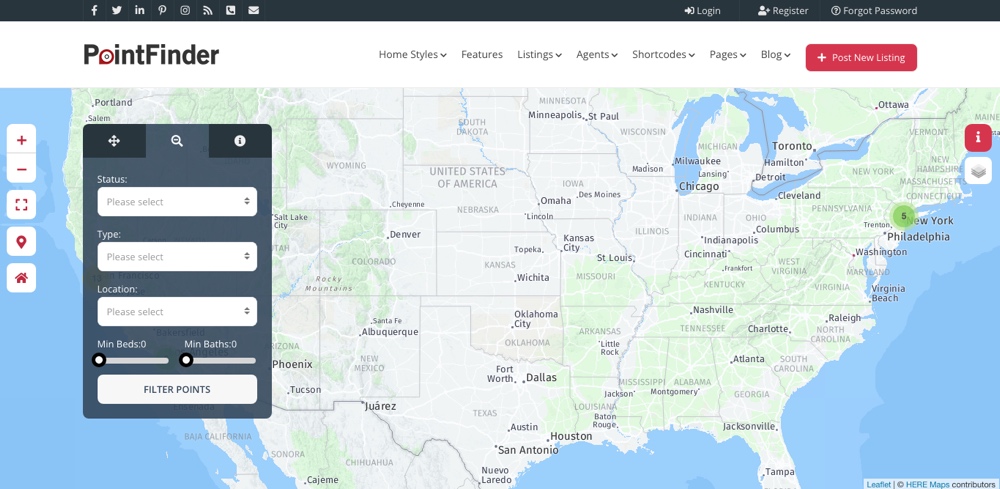This screenshot has height=489, width=1000.
Task: Expand the Home Styles menu
Action: pos(413,55)
